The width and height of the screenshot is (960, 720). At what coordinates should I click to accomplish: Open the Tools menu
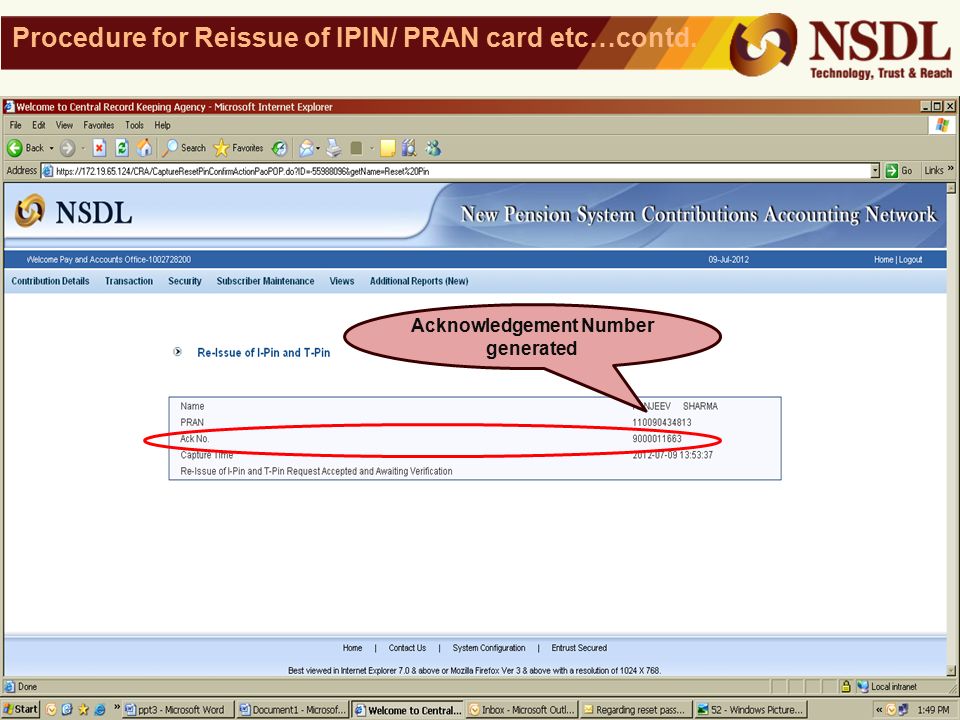point(134,126)
